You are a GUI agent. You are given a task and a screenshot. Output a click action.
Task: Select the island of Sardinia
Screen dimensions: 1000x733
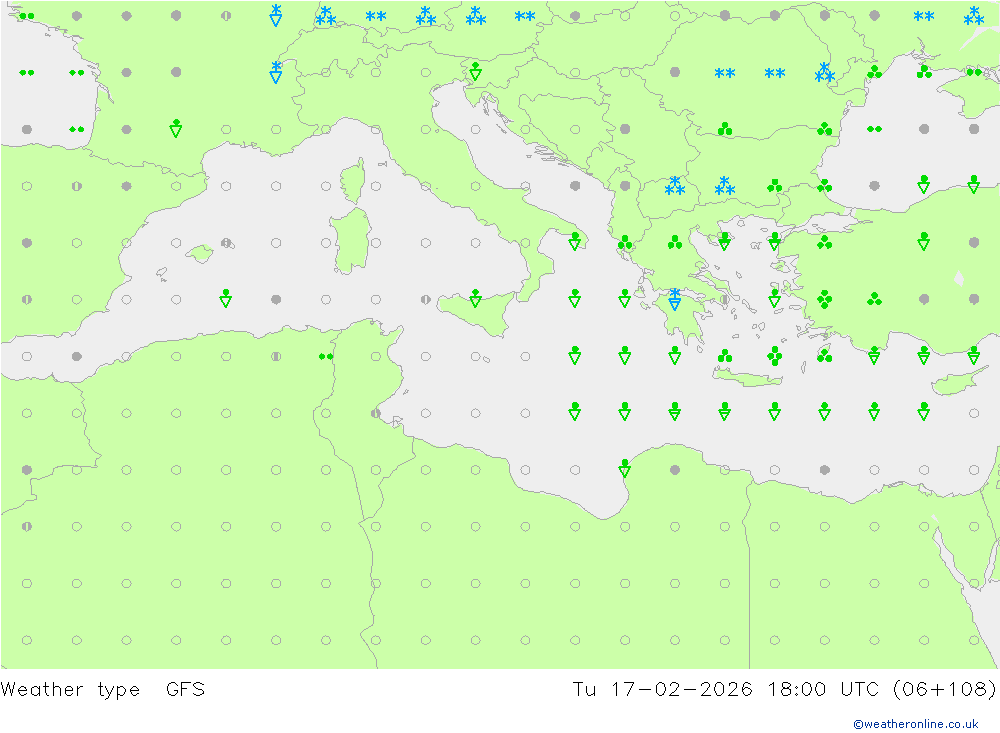pos(351,242)
